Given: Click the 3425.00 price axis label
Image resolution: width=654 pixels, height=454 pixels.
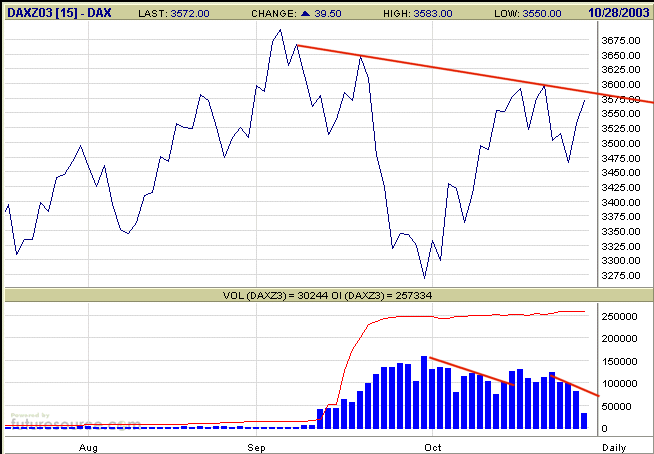Looking at the screenshot, I should pyautogui.click(x=621, y=187).
